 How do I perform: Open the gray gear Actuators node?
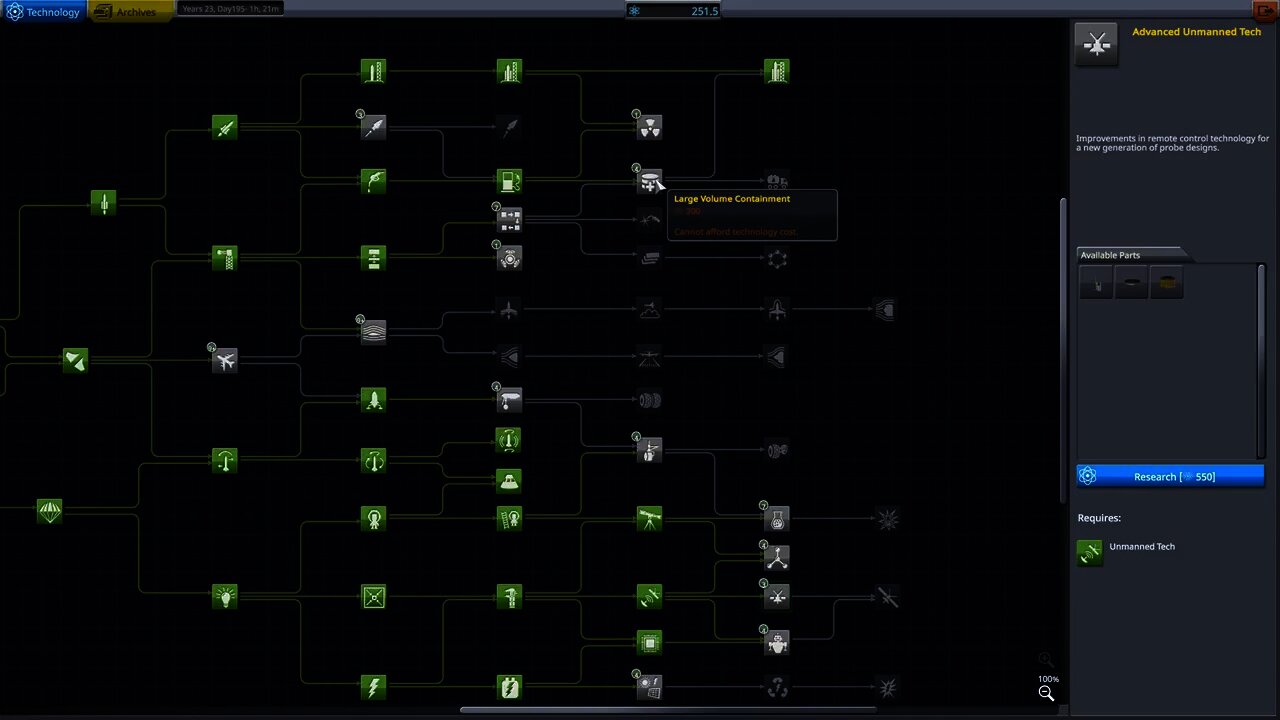tap(509, 259)
